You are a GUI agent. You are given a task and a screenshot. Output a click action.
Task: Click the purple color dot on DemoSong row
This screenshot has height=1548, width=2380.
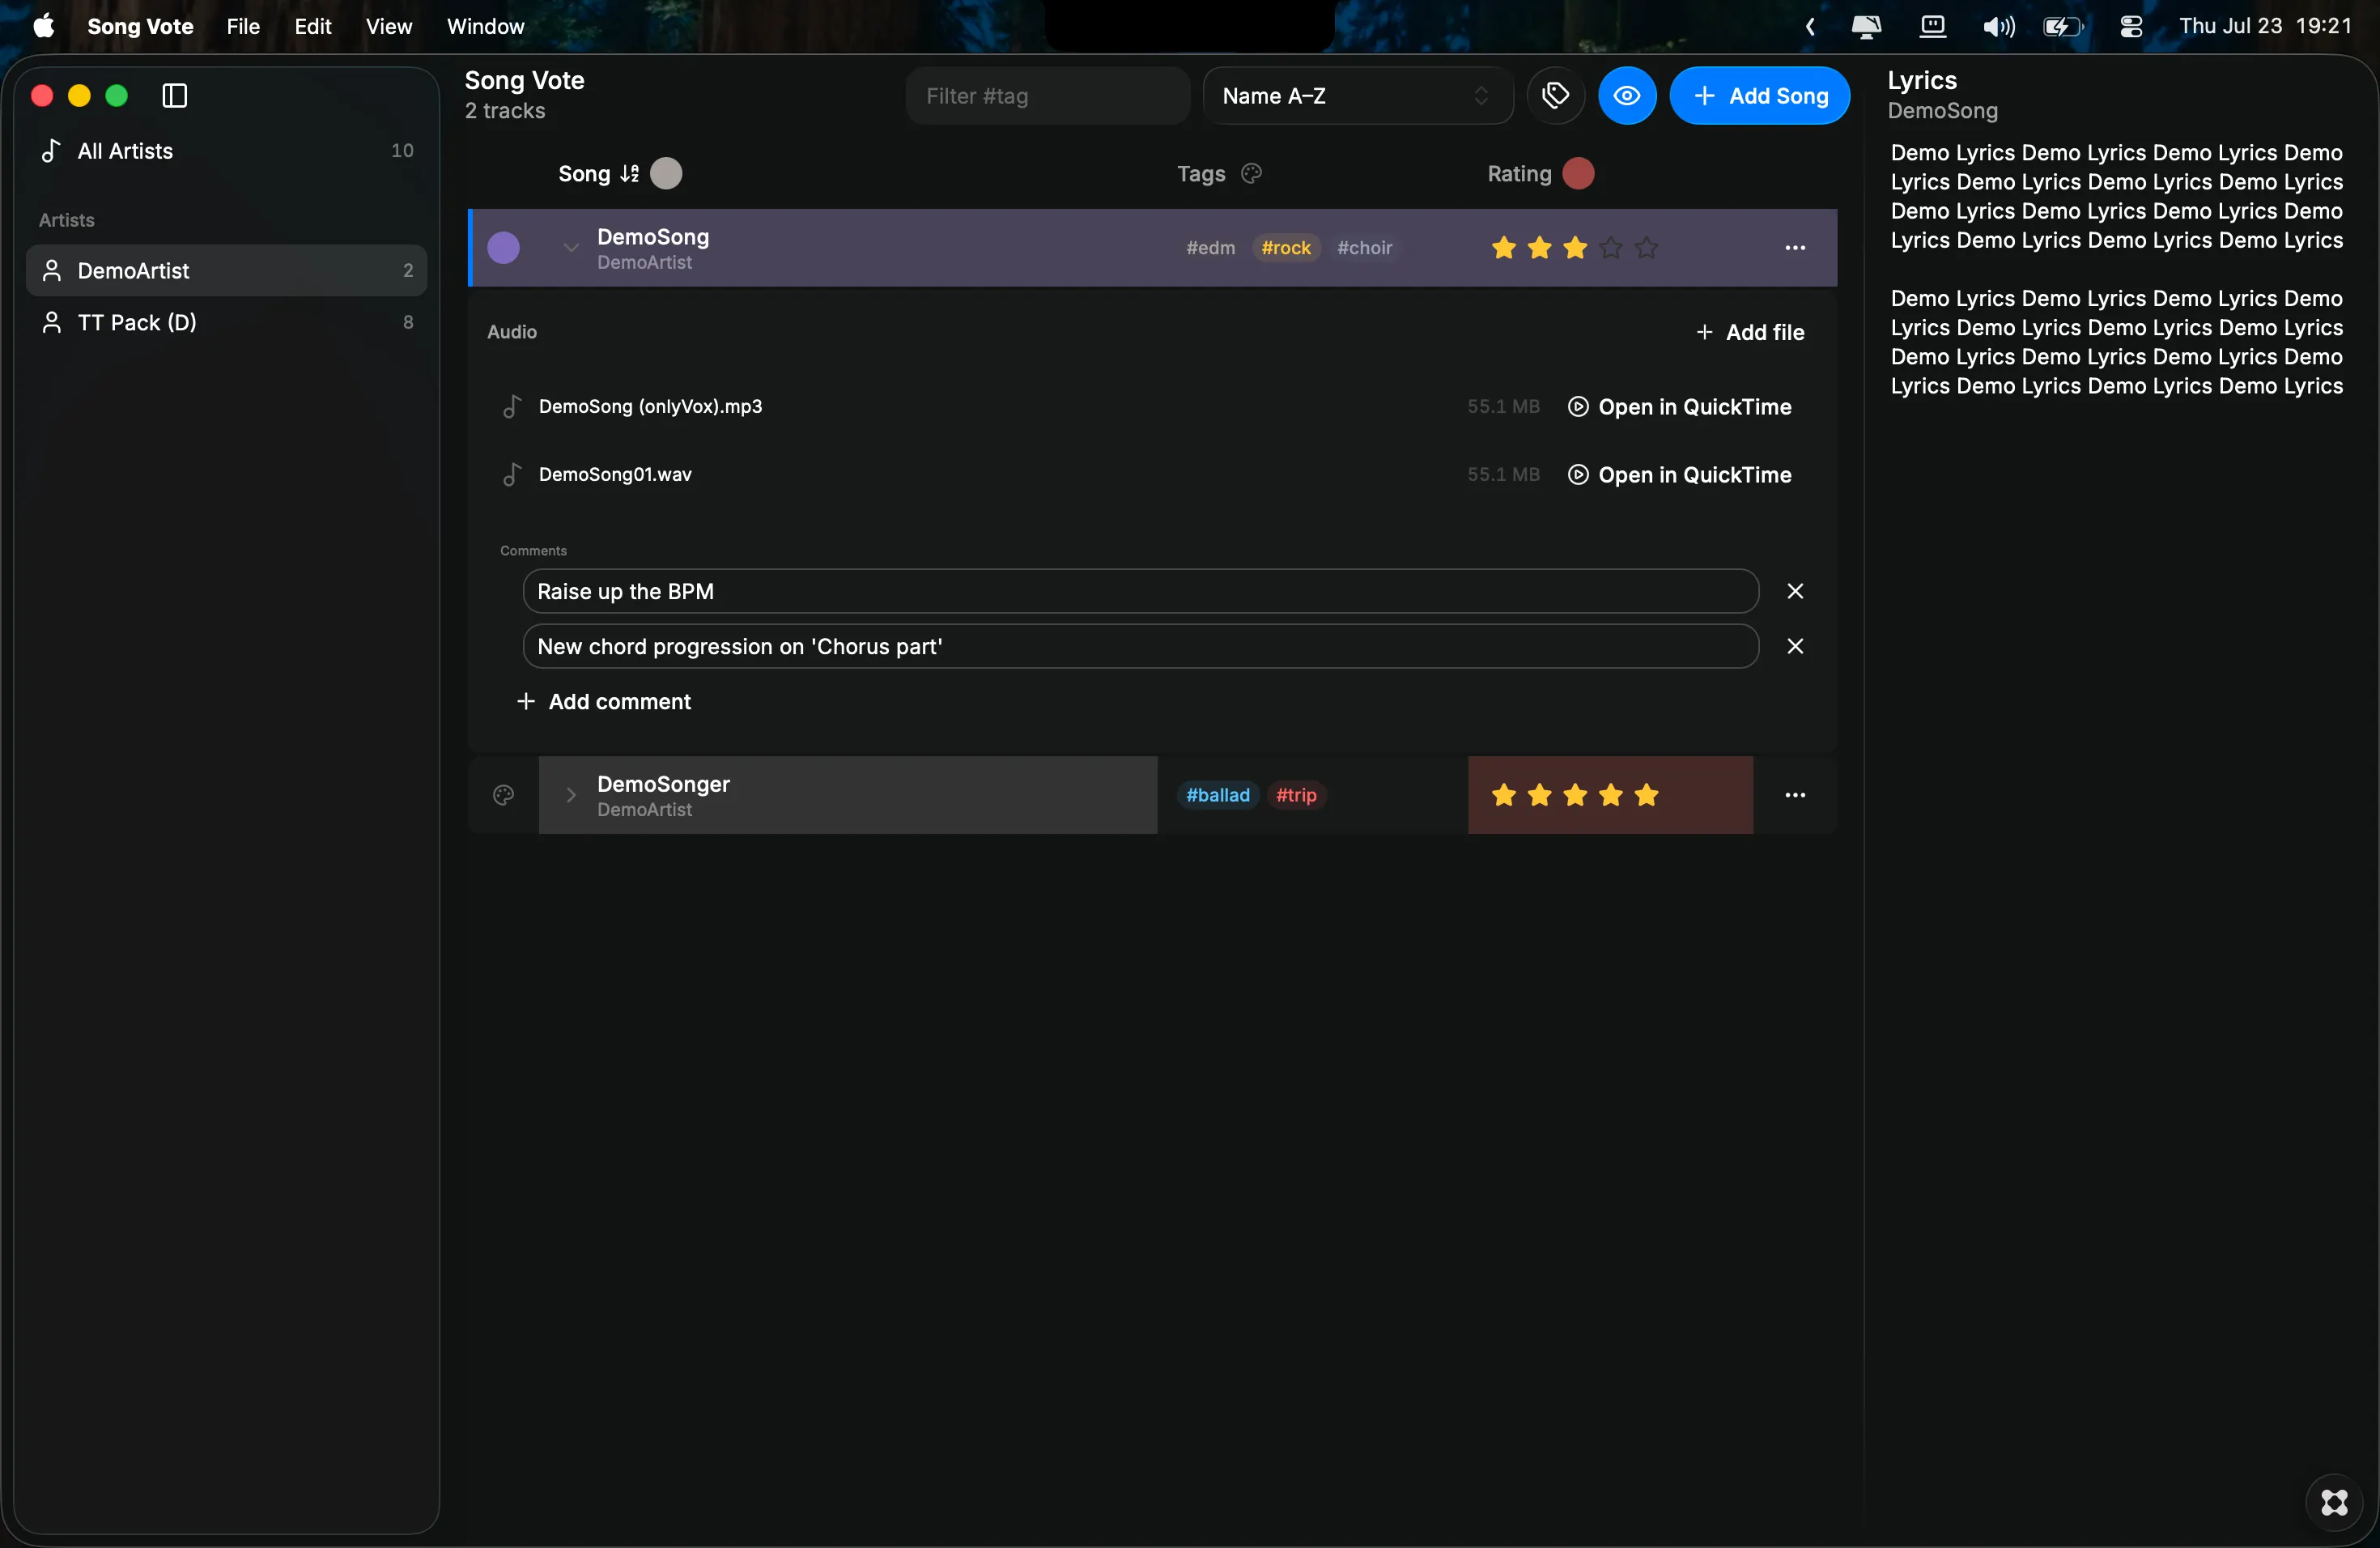point(503,248)
